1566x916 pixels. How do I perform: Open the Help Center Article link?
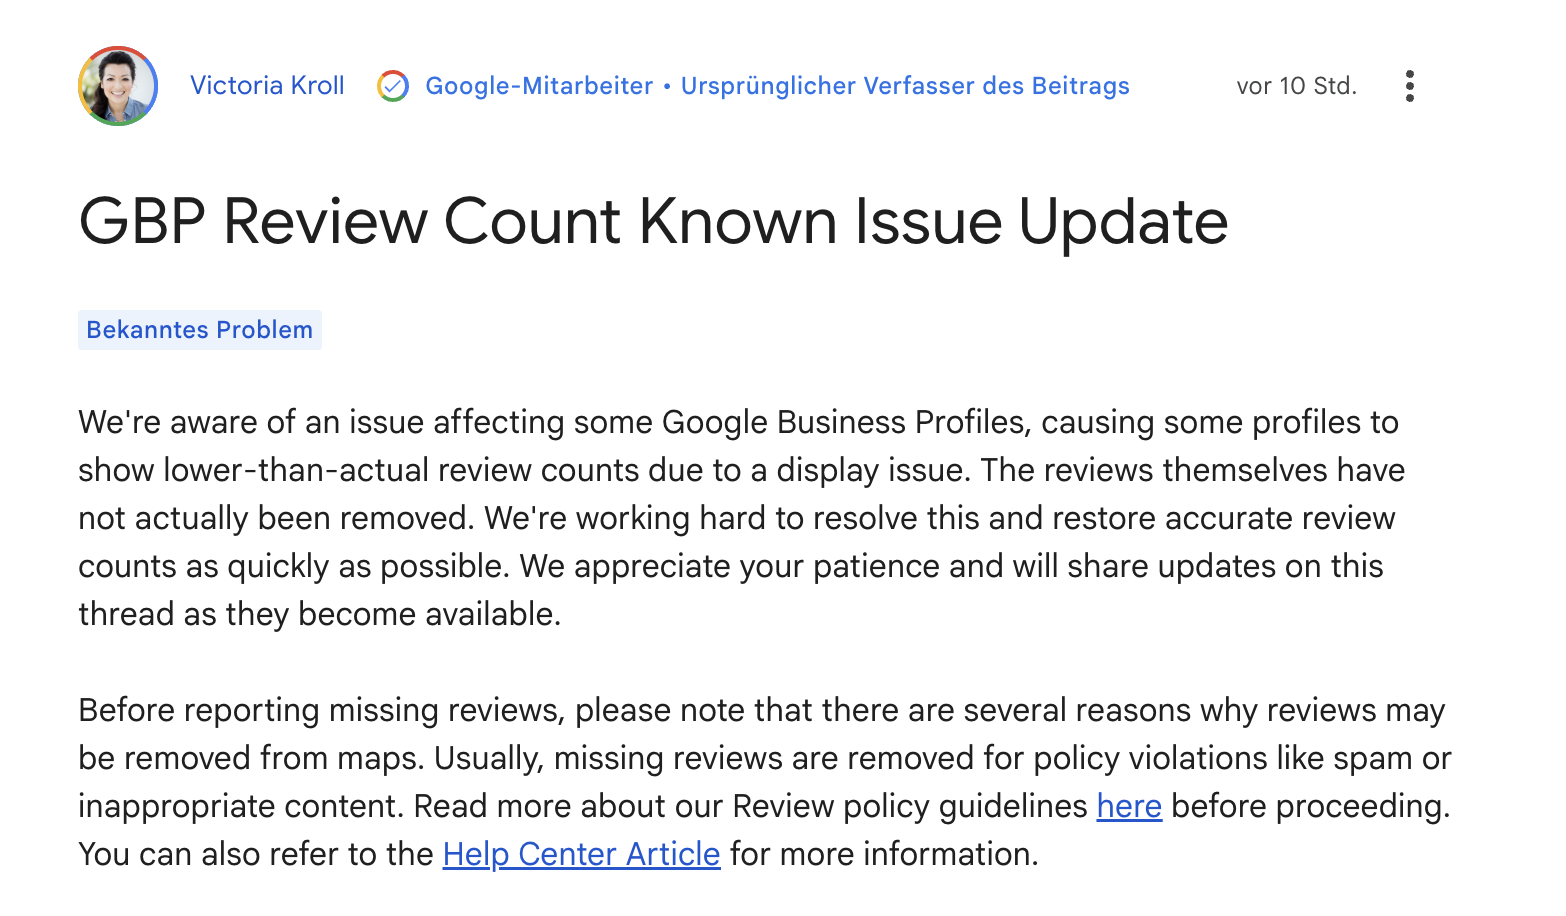tap(581, 854)
